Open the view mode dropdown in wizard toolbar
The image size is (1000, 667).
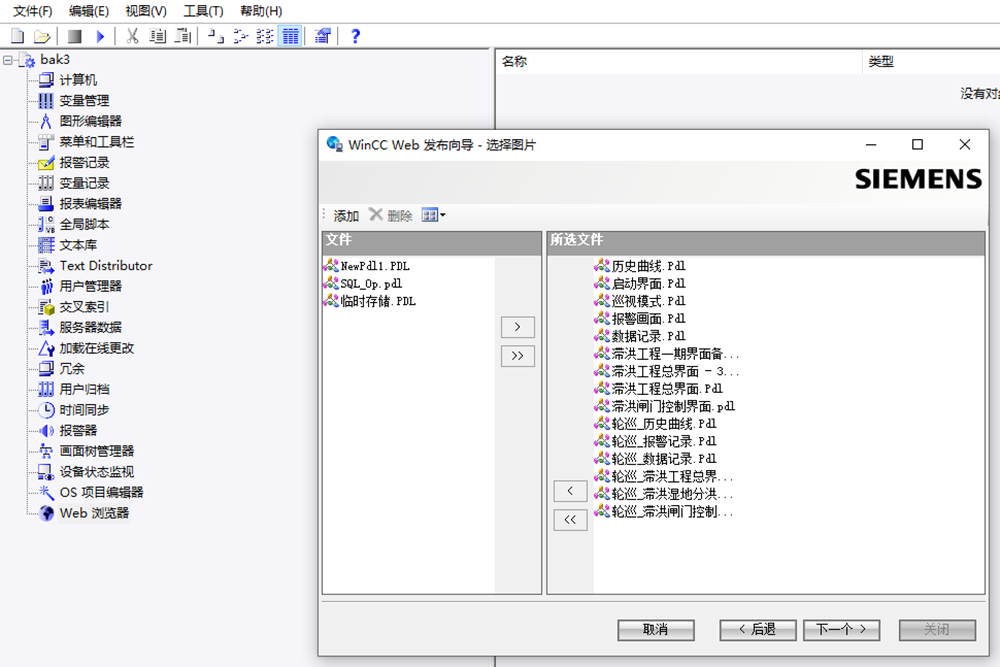(x=434, y=215)
